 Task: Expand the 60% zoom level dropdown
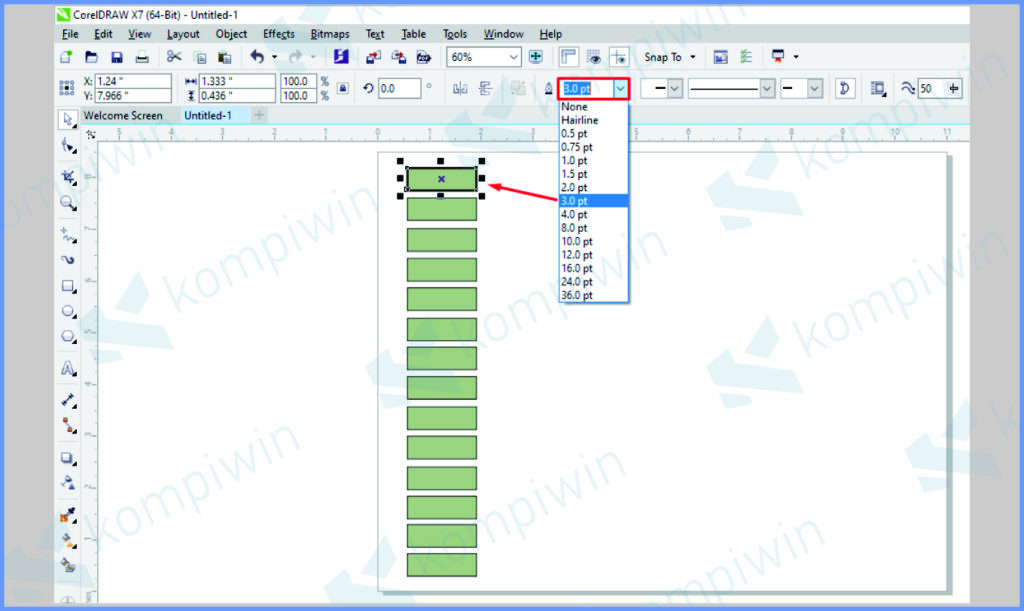click(514, 57)
